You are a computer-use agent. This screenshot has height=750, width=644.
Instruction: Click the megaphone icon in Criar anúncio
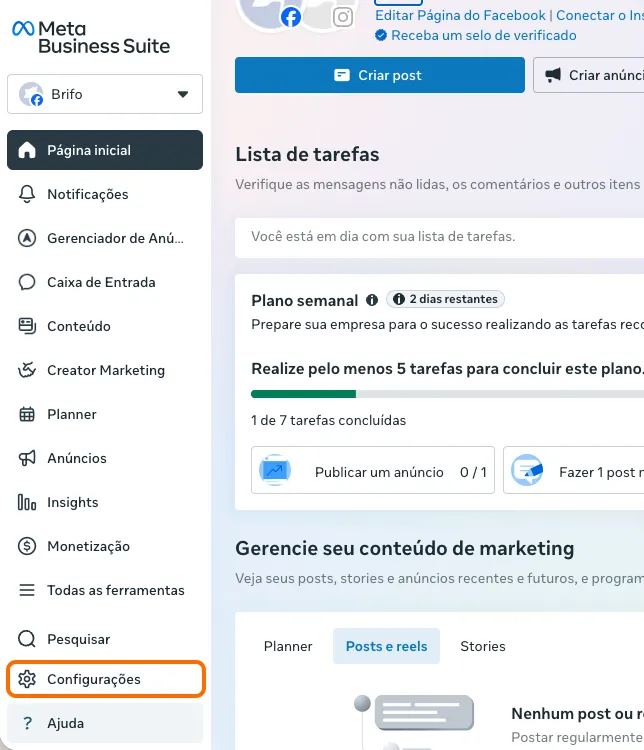(x=553, y=75)
